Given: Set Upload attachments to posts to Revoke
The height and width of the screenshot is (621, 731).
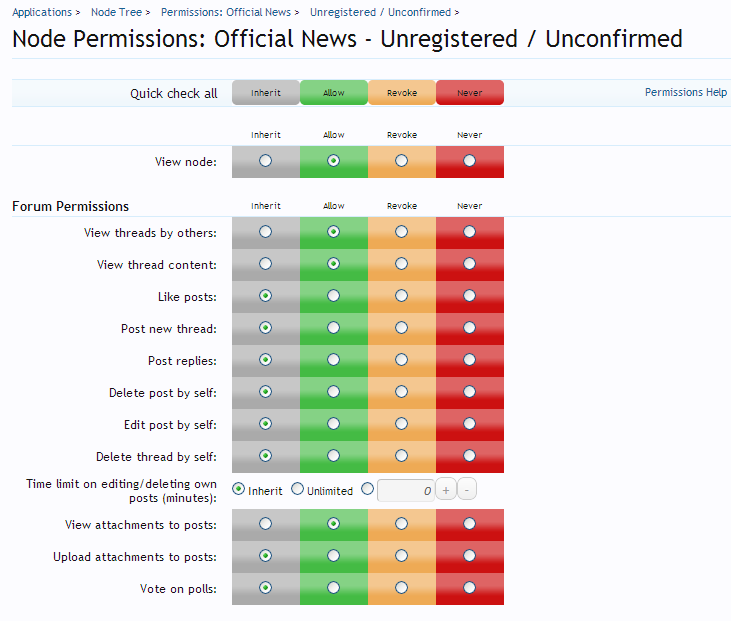Looking at the screenshot, I should (401, 556).
